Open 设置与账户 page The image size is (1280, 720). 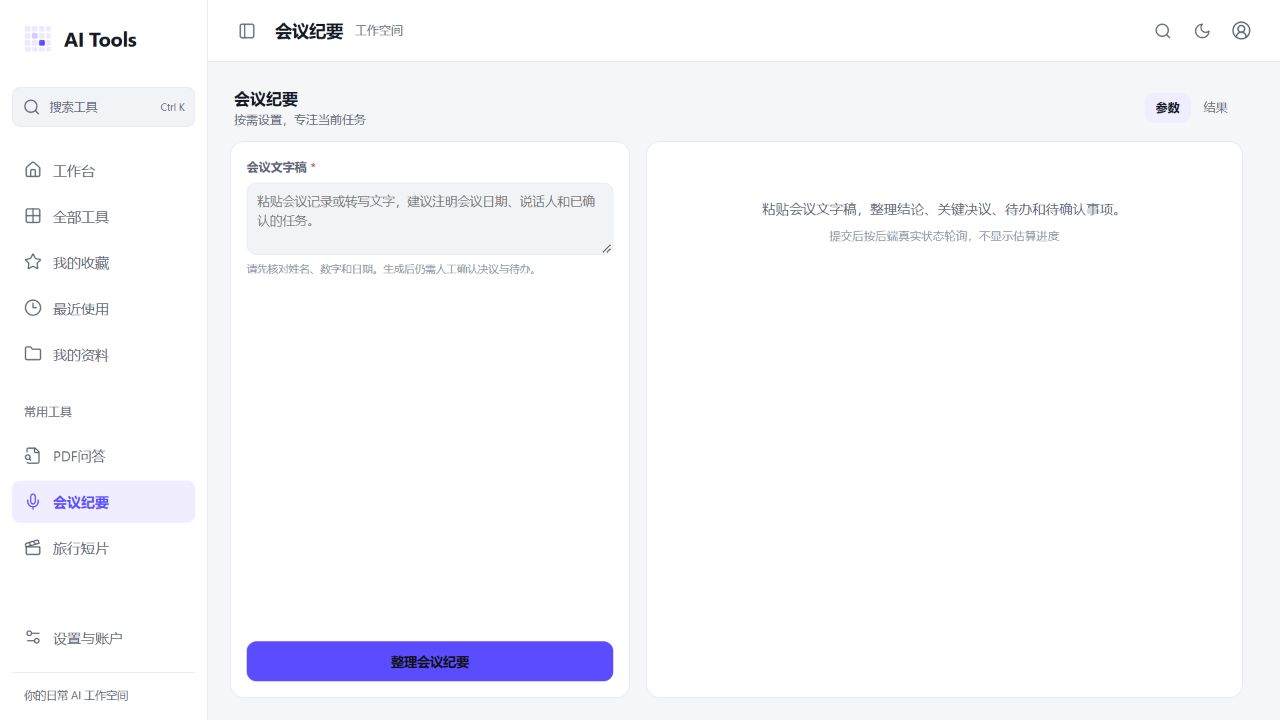104,638
